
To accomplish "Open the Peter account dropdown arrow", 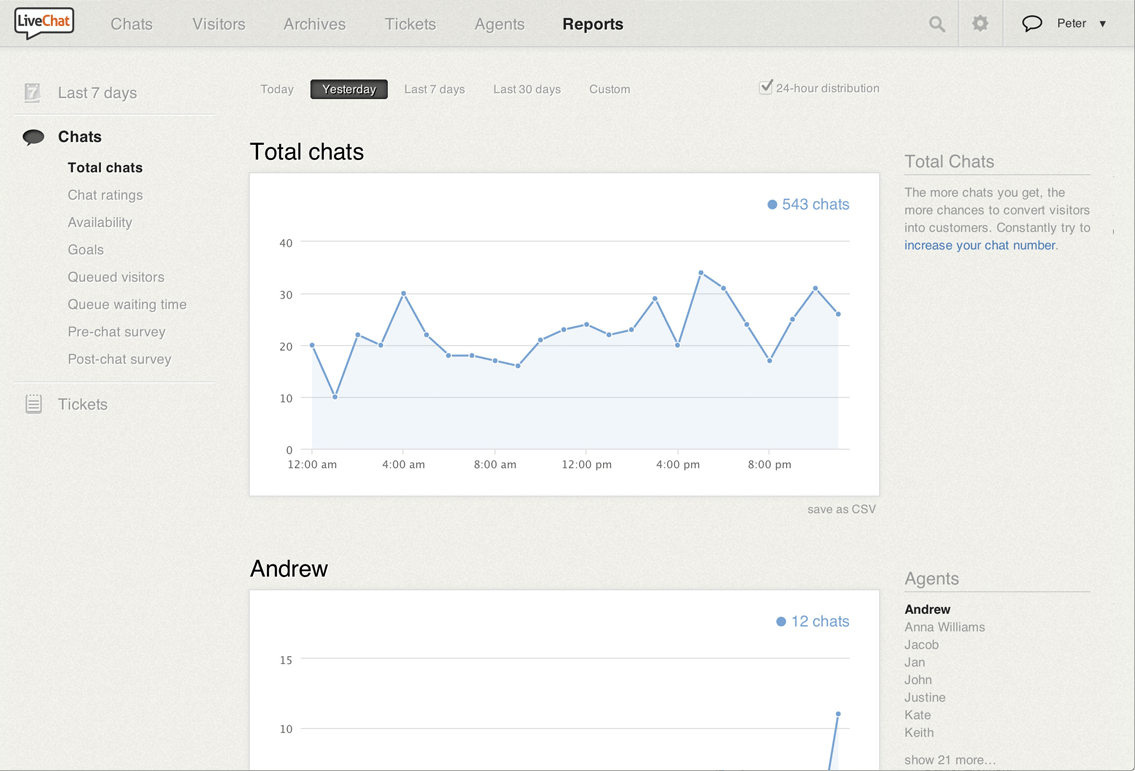I will pos(1103,24).
